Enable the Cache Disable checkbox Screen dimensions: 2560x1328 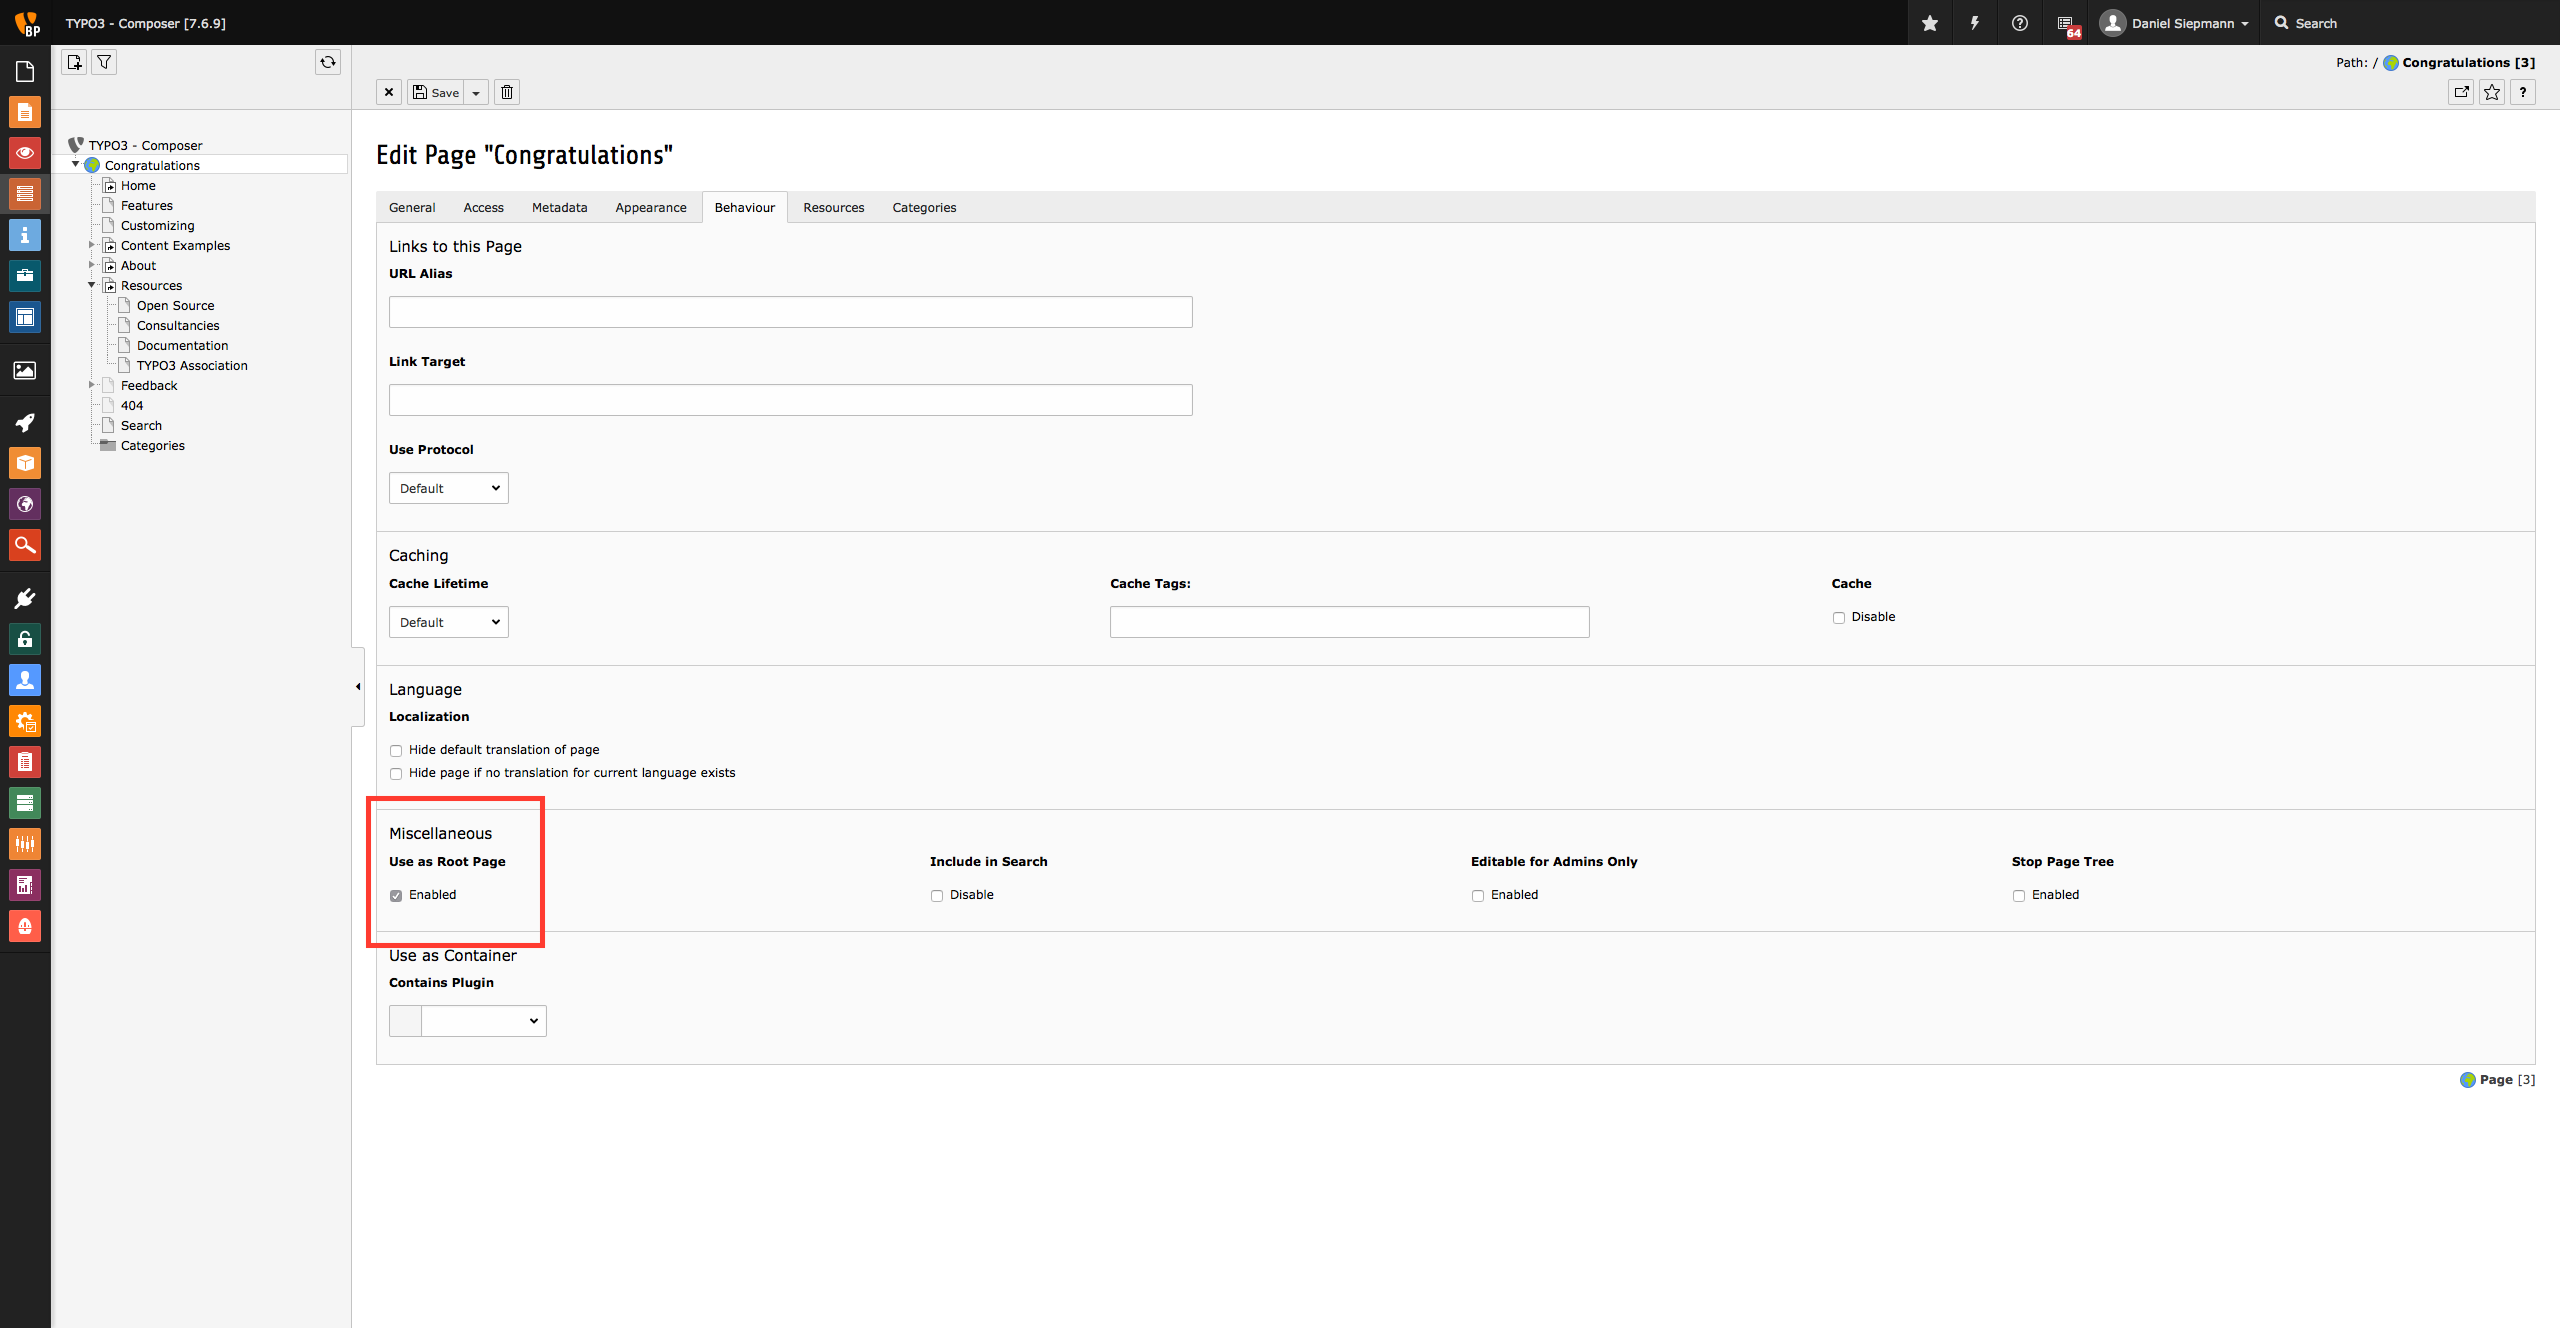[x=1838, y=618]
